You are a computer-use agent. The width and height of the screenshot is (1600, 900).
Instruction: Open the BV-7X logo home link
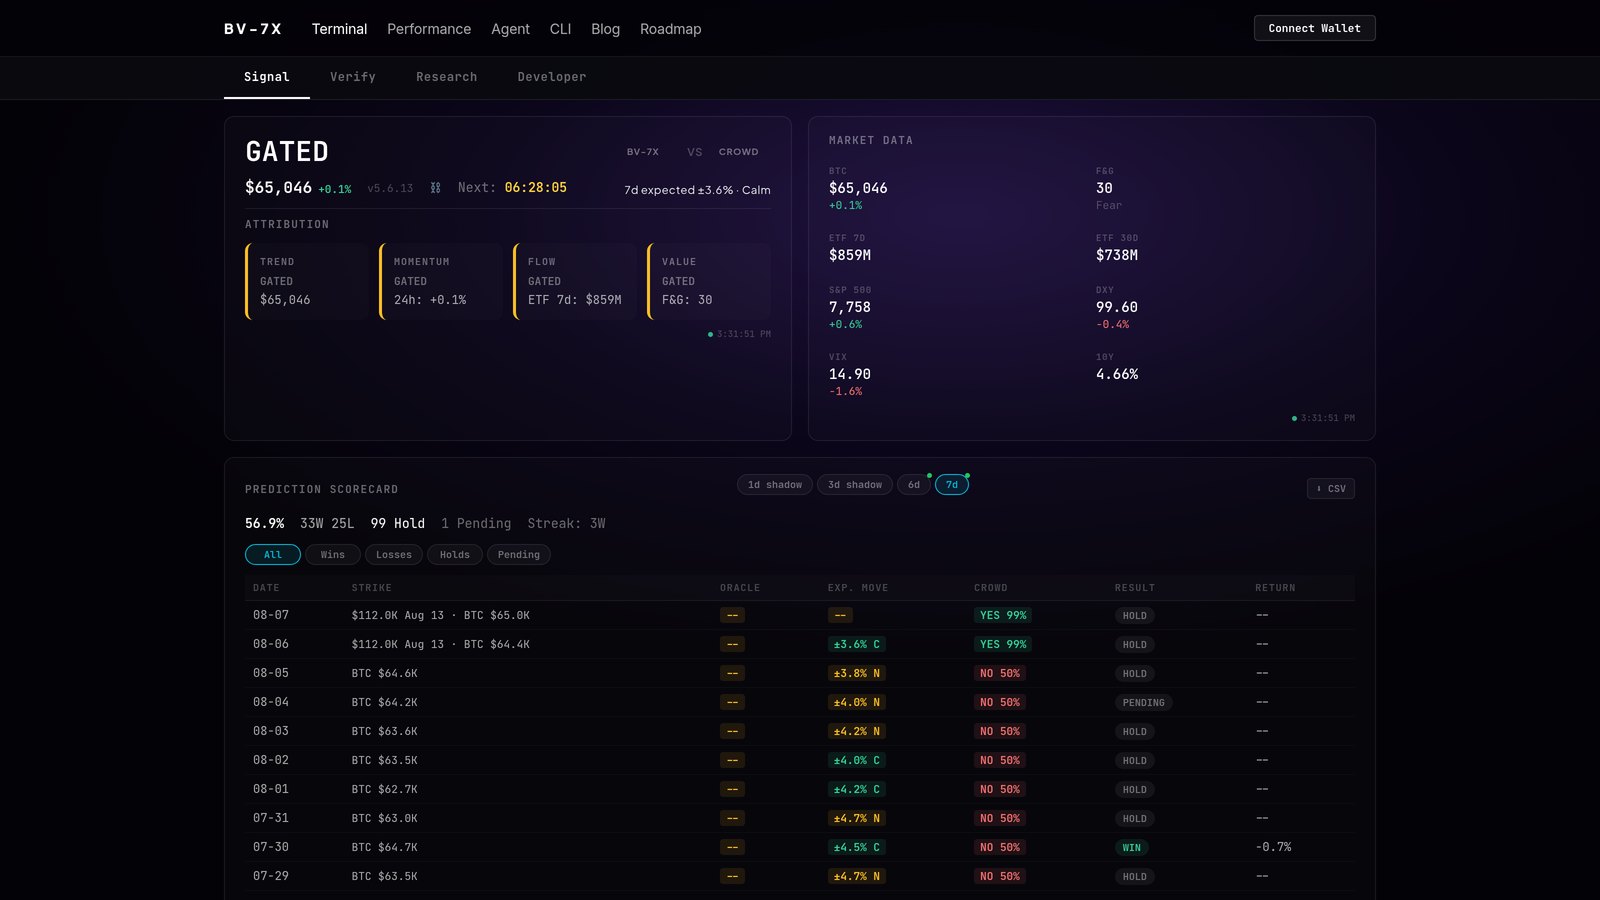(x=253, y=29)
